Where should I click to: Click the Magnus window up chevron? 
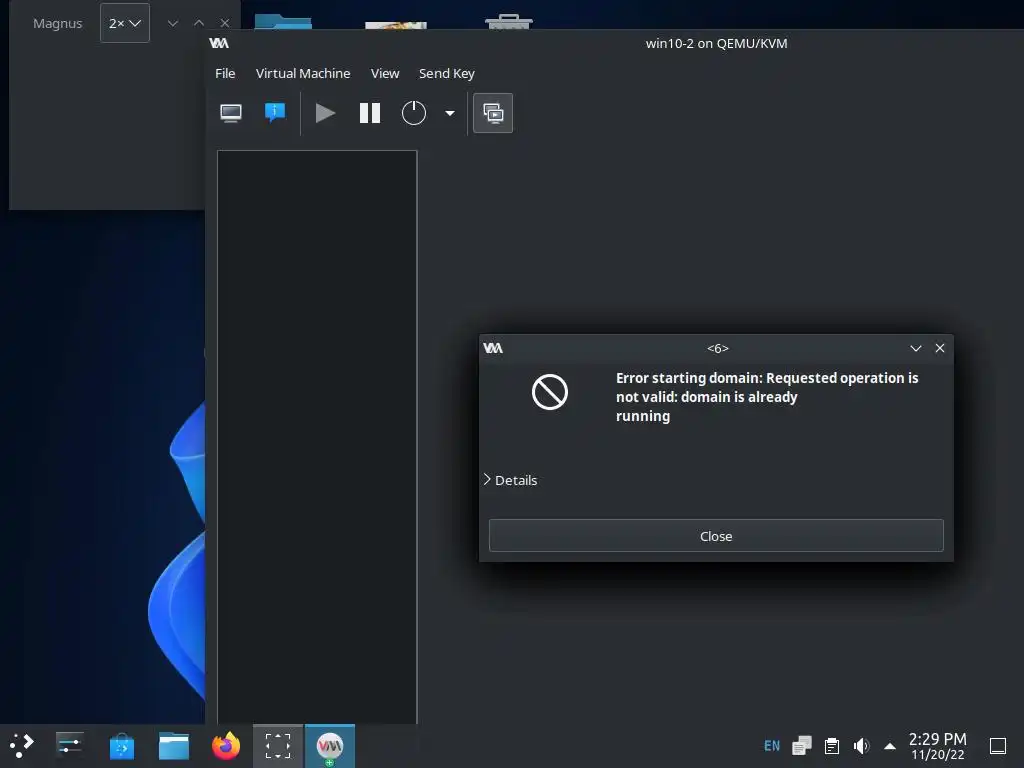coord(199,23)
